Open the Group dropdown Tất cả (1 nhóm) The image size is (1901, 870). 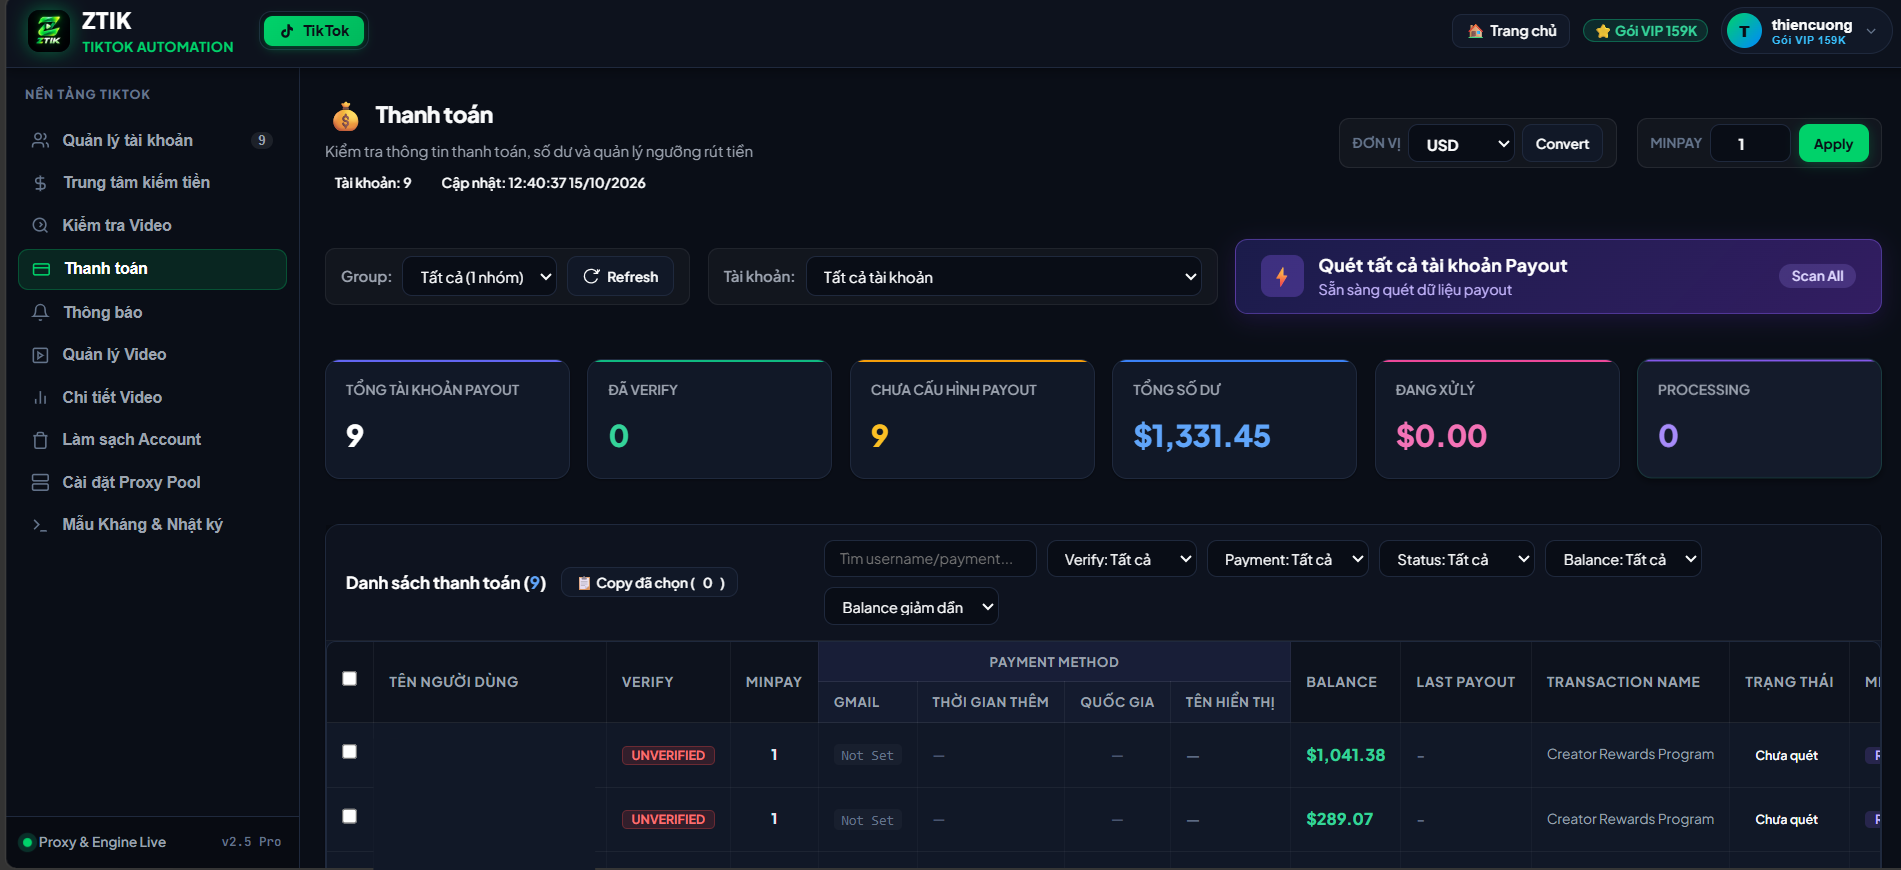(479, 277)
